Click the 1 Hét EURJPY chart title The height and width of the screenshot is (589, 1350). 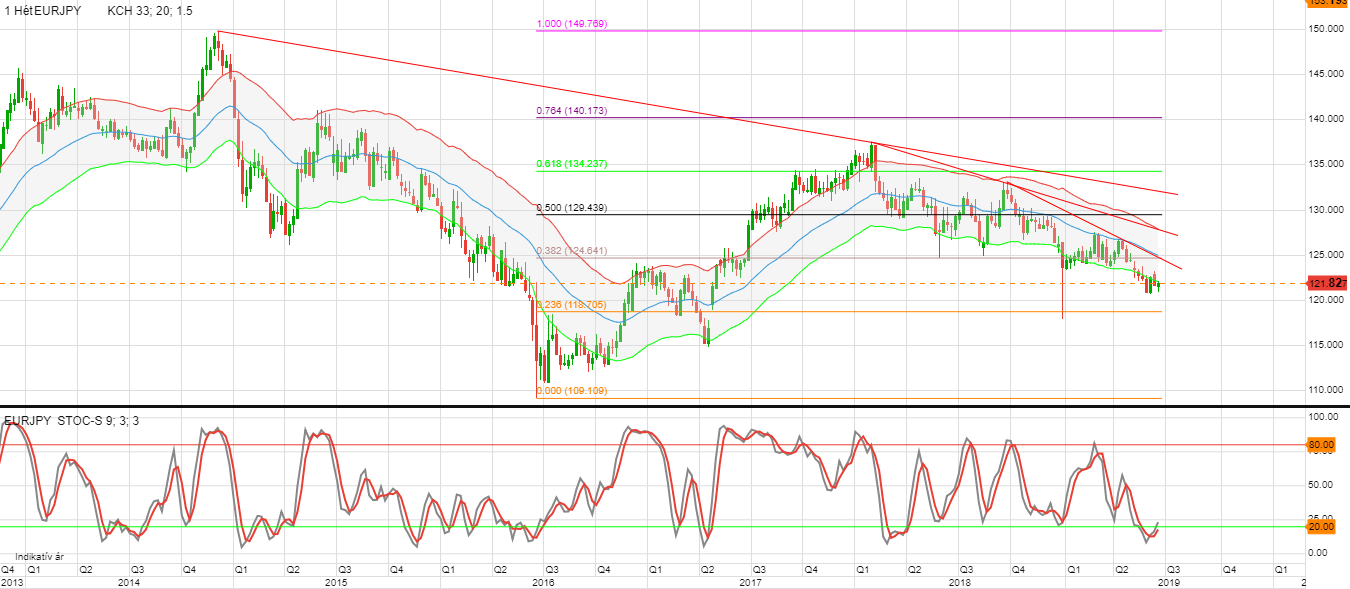click(41, 10)
